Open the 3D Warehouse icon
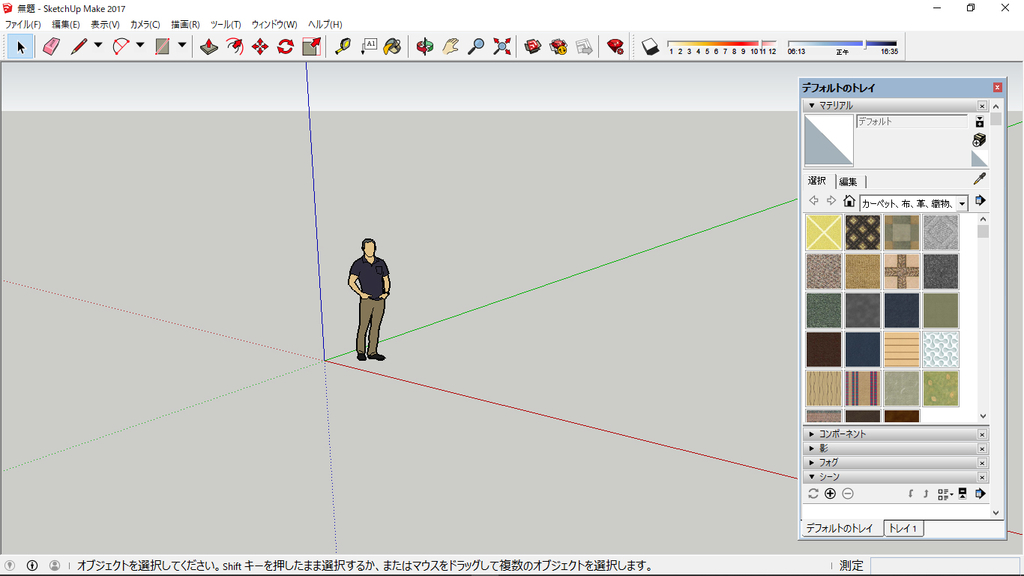This screenshot has height=576, width=1024. (533, 47)
